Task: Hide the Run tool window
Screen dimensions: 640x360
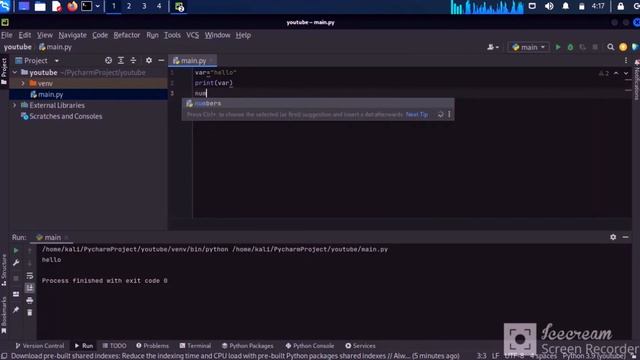Action: tap(625, 237)
